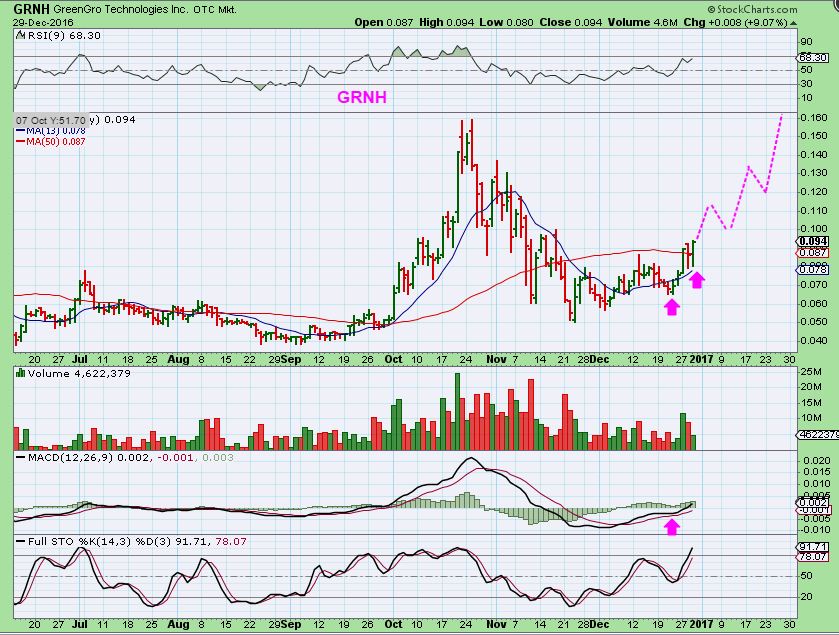The height and width of the screenshot is (635, 839).
Task: Click the 4622379 volume axis tag
Action: pos(817,435)
